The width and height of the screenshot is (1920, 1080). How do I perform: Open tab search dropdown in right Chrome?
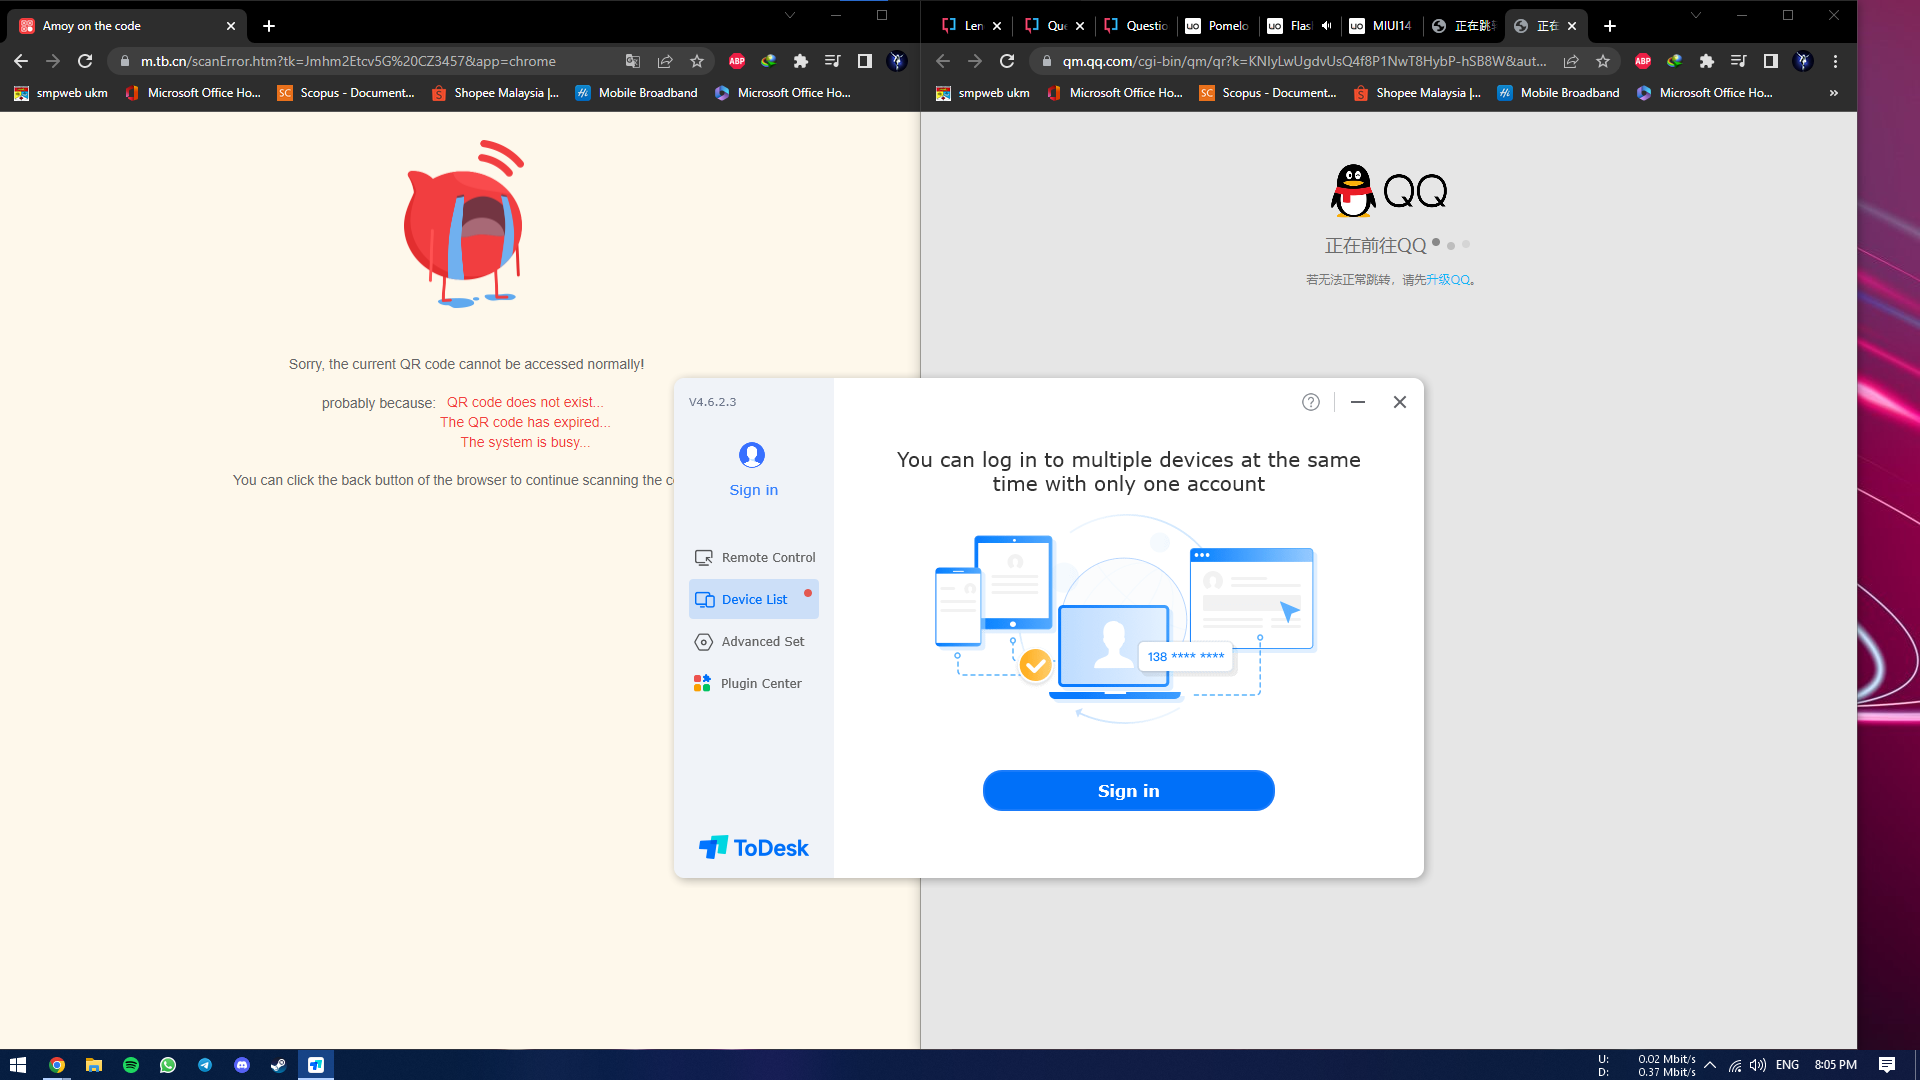(1696, 15)
